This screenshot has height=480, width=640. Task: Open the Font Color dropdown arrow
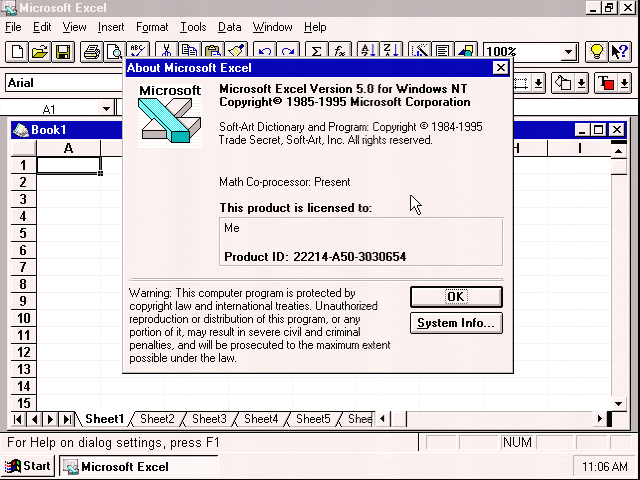coord(624,83)
